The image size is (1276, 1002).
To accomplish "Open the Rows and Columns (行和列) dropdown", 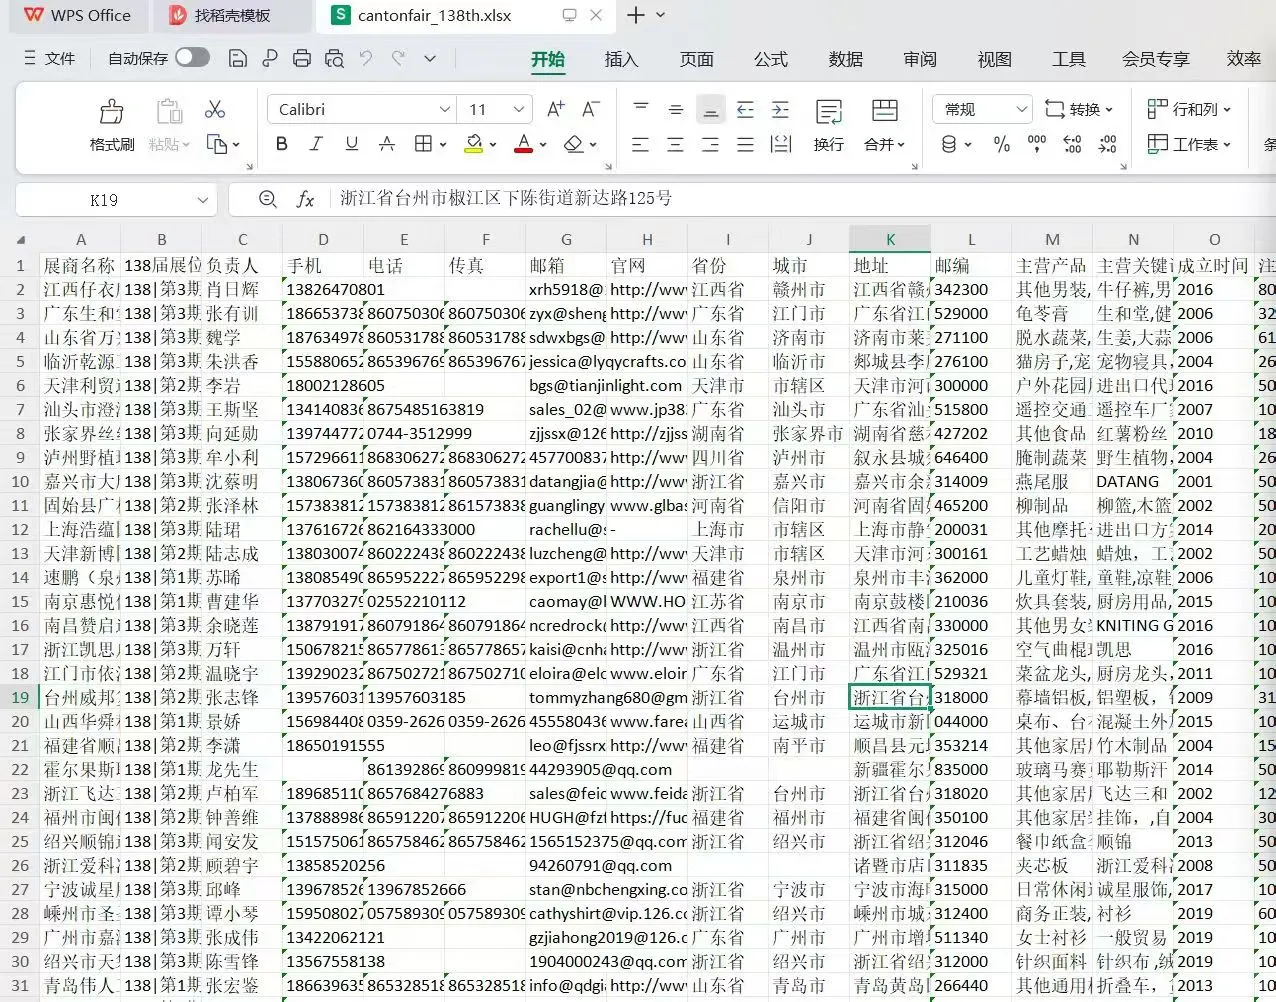I will point(1189,109).
